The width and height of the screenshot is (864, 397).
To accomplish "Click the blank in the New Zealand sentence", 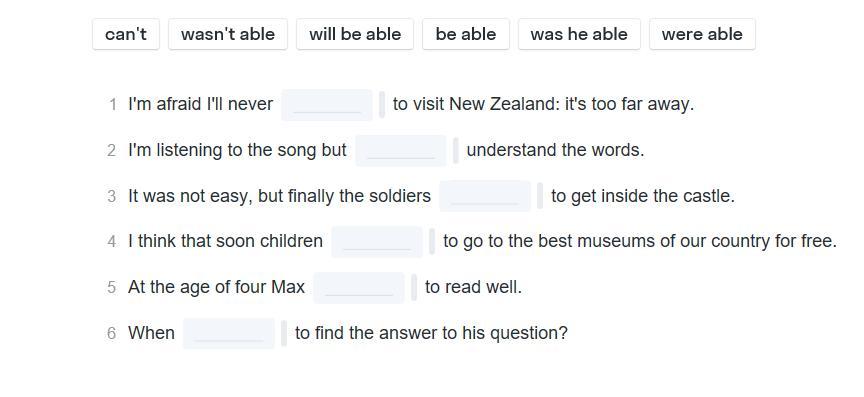I will (327, 105).
